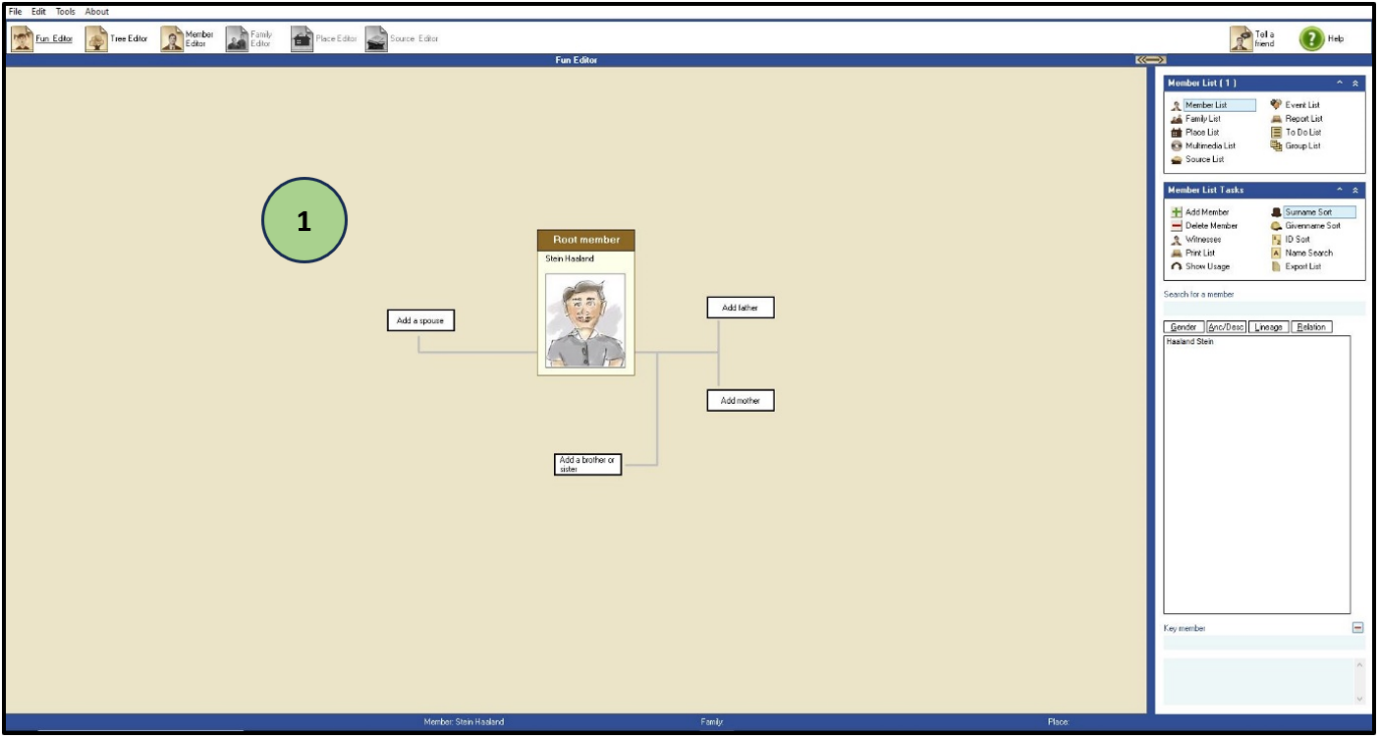The width and height of the screenshot is (1379, 738).
Task: Open the File menu
Action: point(15,11)
